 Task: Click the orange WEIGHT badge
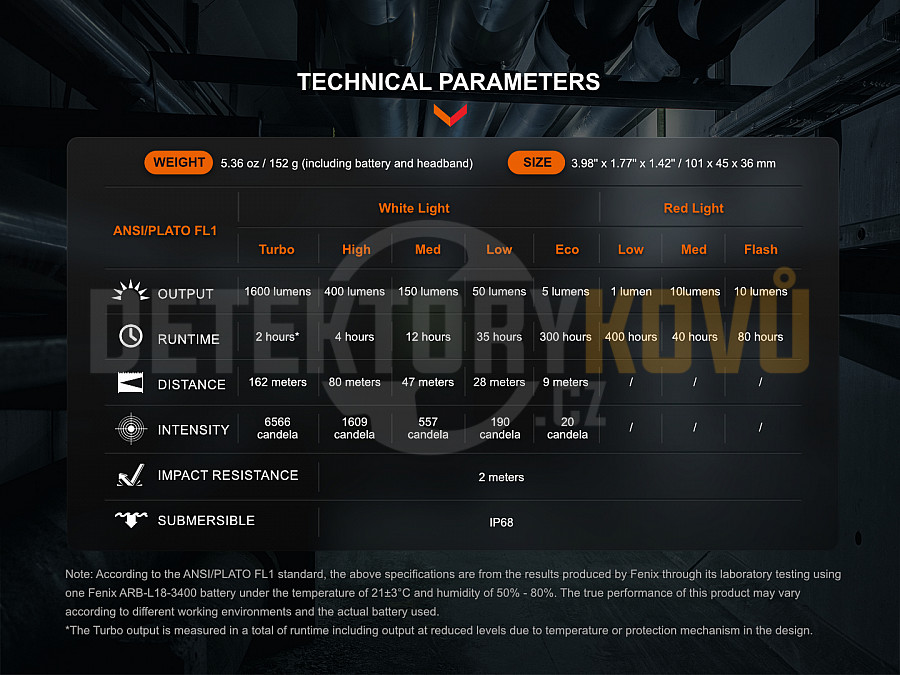[179, 163]
